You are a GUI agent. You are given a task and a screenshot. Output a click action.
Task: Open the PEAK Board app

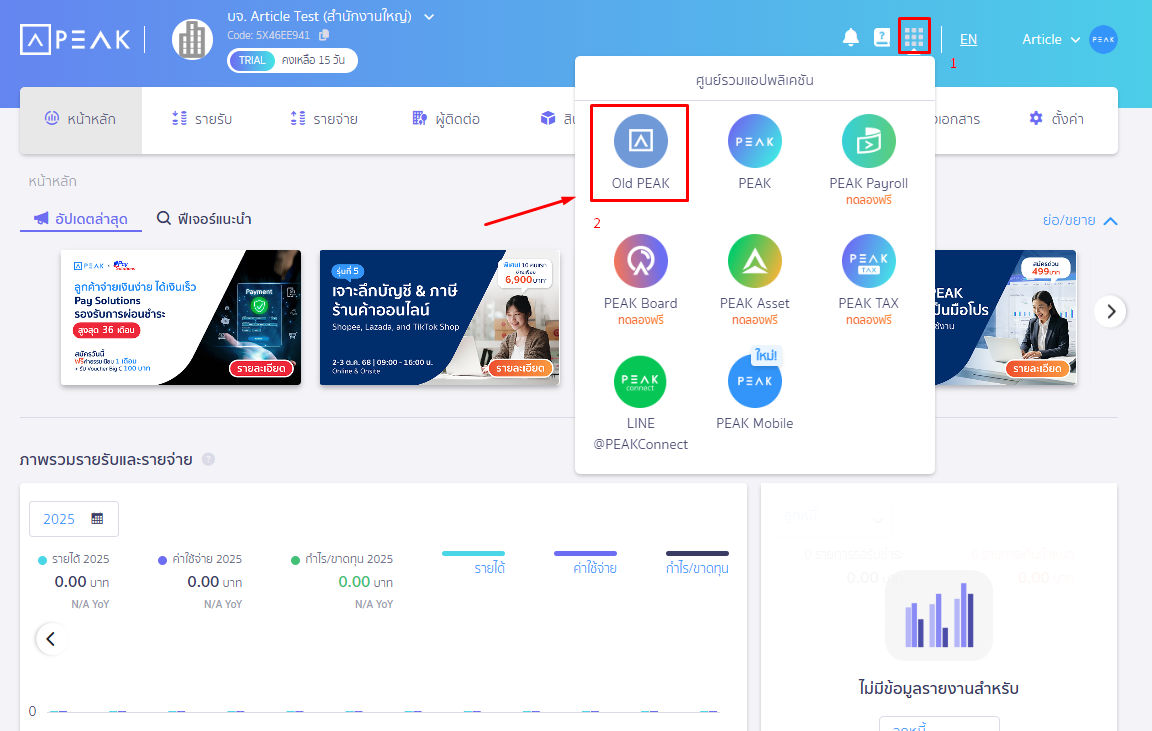[640, 262]
